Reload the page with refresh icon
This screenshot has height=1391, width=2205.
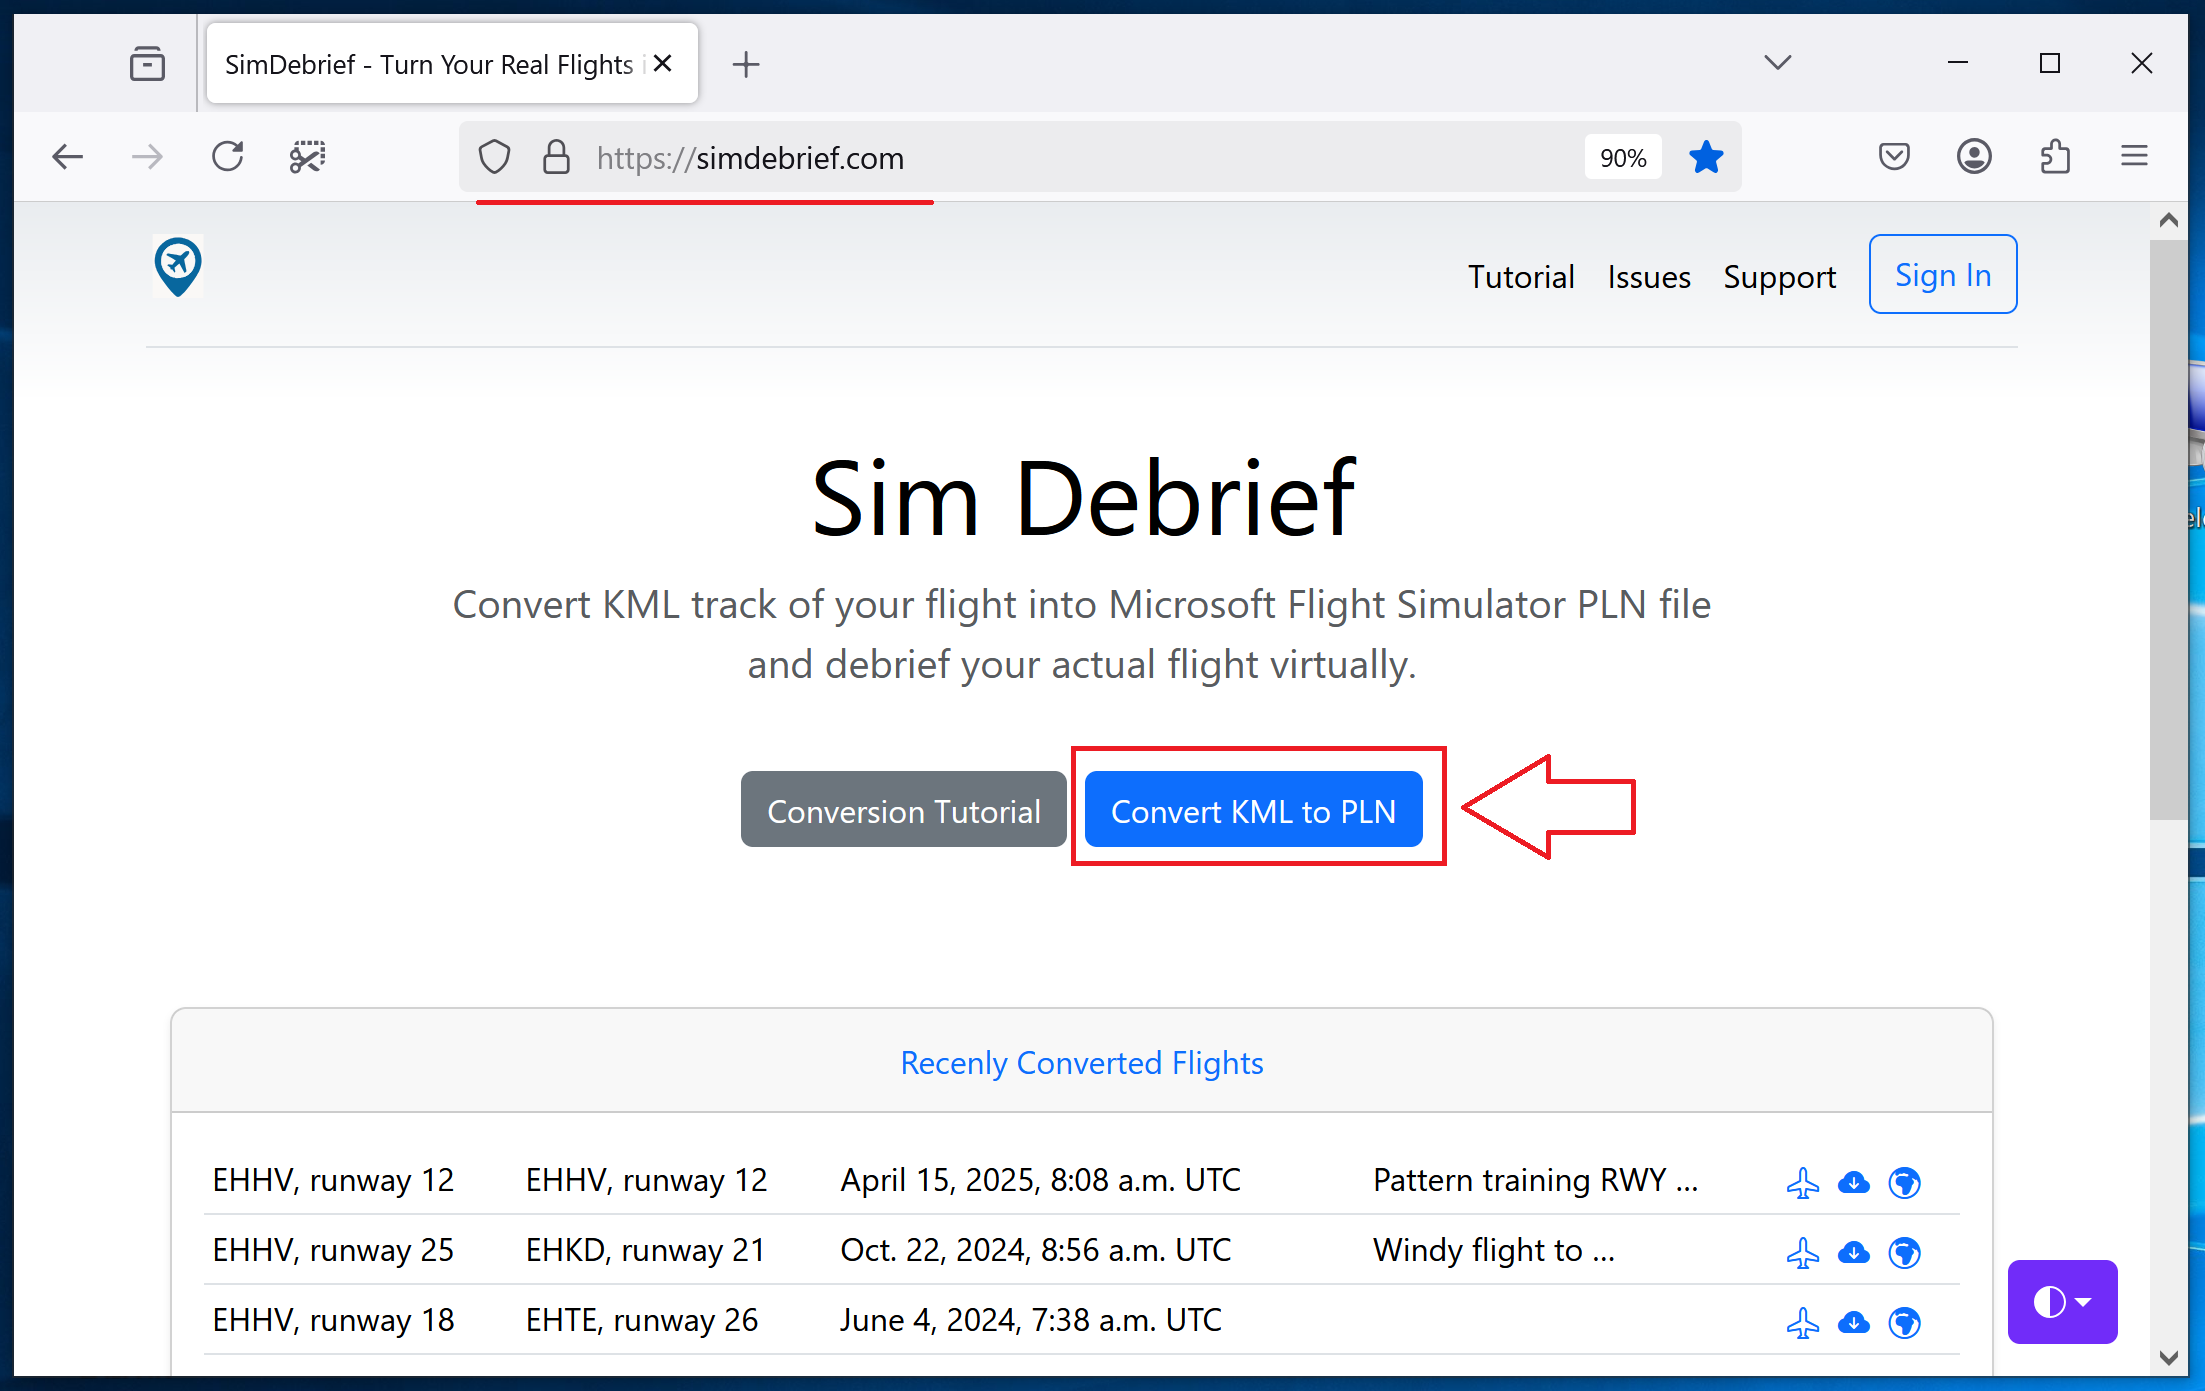pyautogui.click(x=228, y=157)
